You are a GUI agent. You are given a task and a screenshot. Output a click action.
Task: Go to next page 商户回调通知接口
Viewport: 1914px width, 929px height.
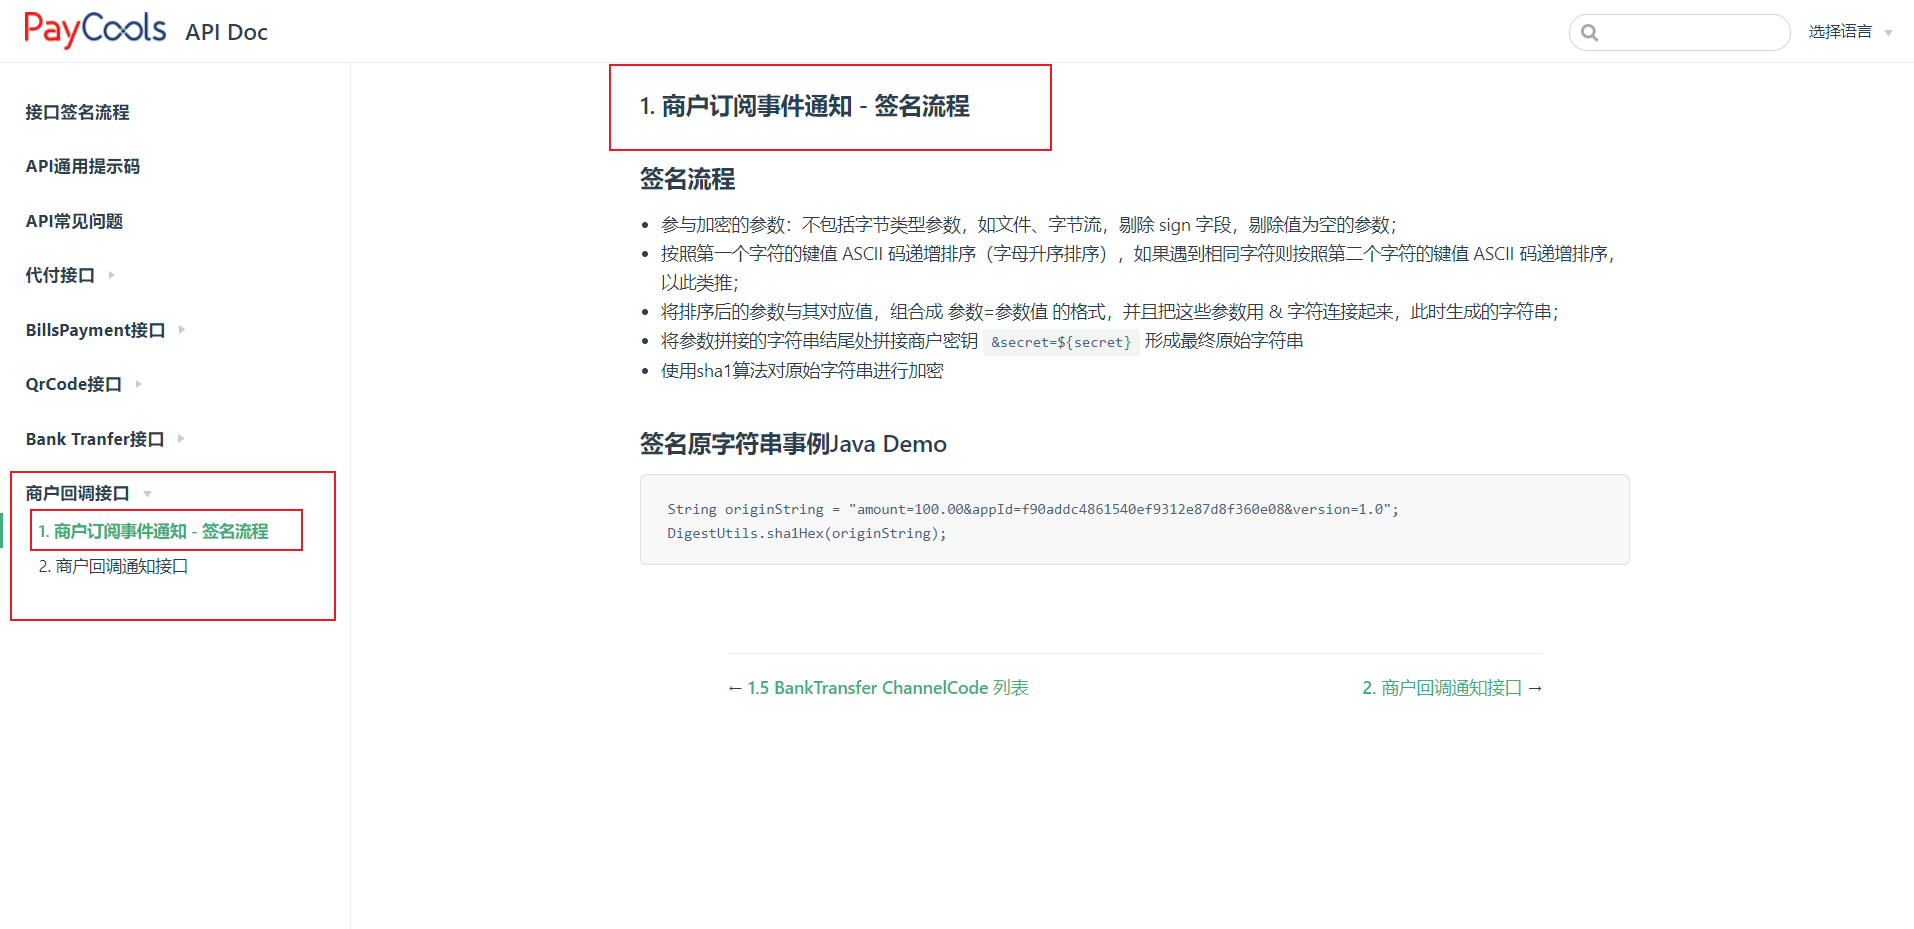coord(1451,688)
